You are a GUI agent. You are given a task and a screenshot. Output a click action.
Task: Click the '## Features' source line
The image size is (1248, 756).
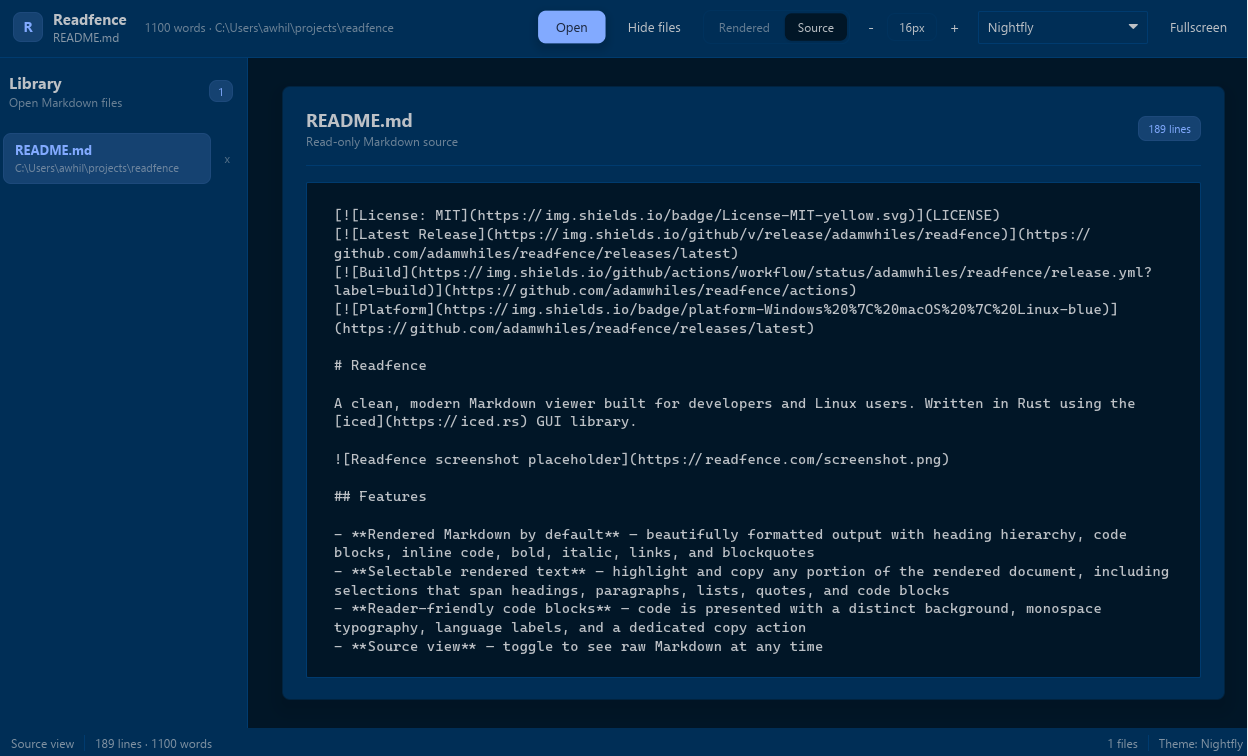click(x=380, y=497)
